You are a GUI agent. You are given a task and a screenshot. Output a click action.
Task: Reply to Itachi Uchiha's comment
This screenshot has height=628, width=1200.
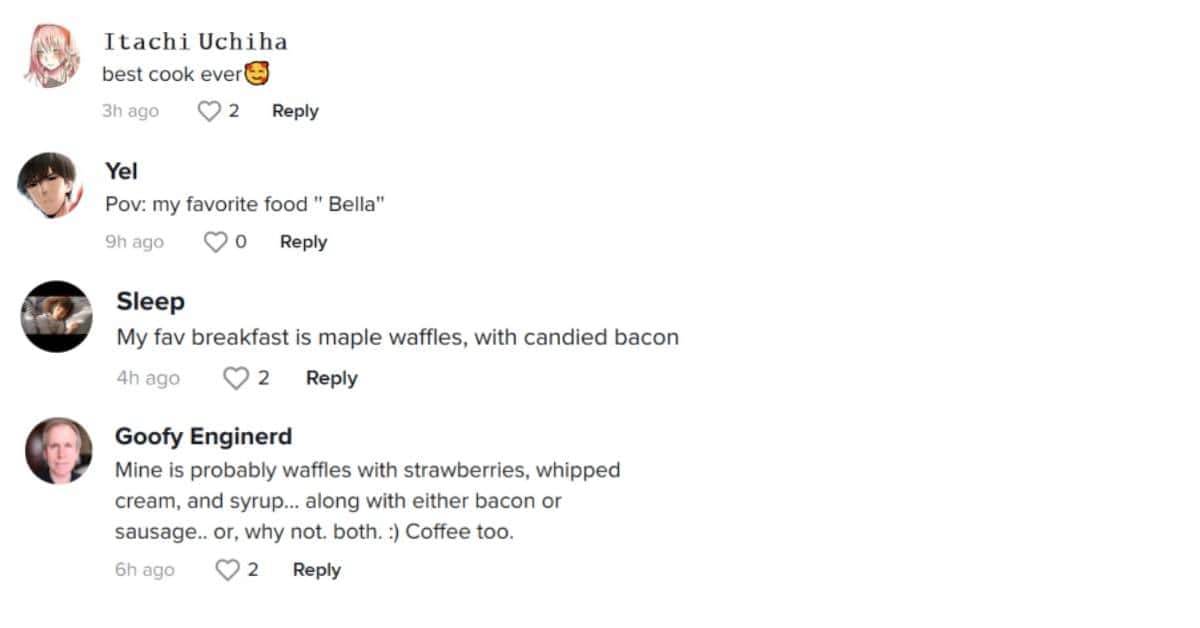[x=294, y=111]
